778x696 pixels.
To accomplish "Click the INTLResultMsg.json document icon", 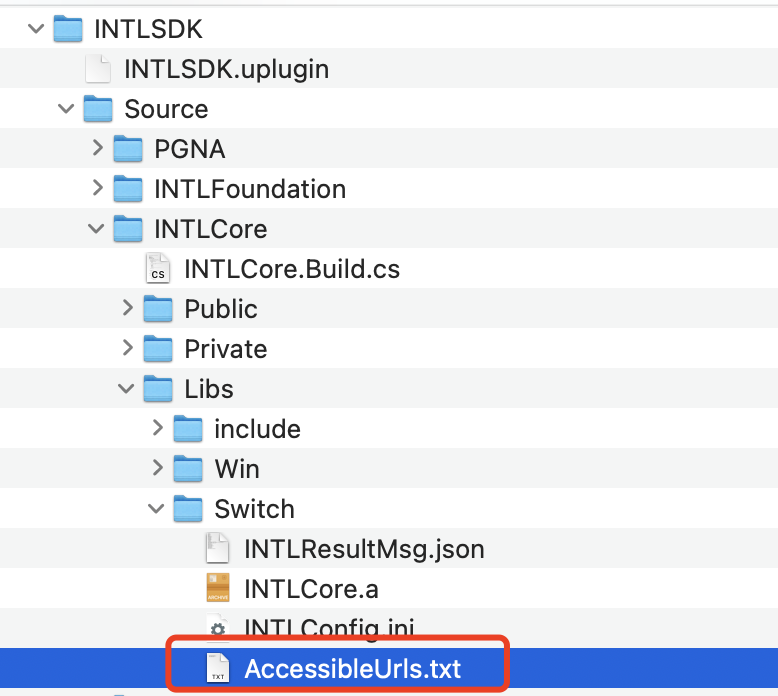I will [x=218, y=549].
